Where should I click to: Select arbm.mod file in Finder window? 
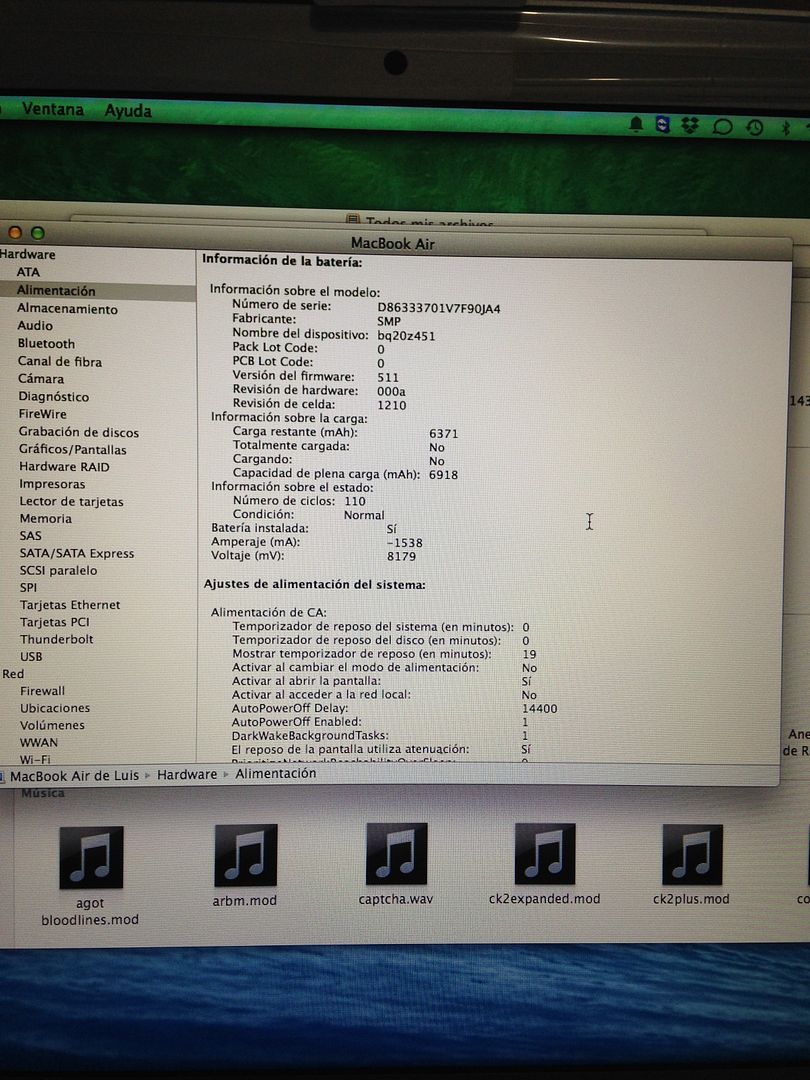coord(245,866)
